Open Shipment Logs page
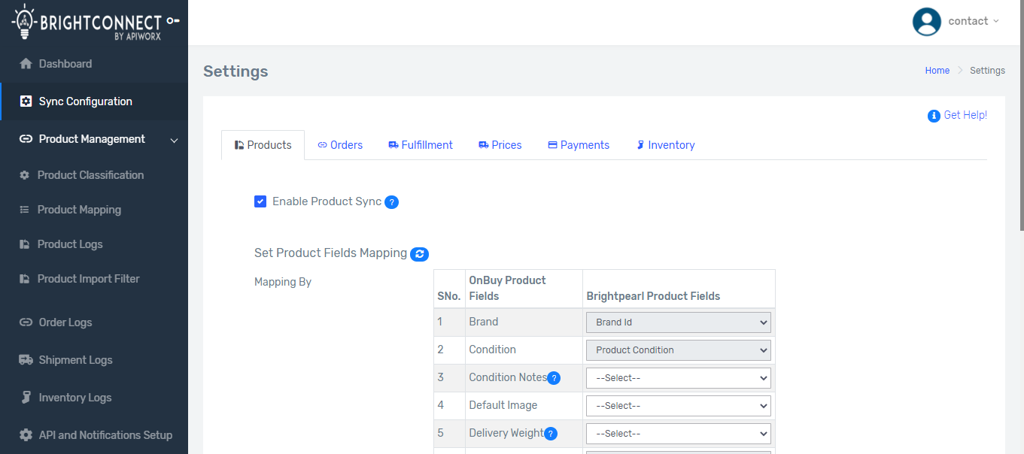Screen dimensions: 1024x454 (x=94, y=360)
